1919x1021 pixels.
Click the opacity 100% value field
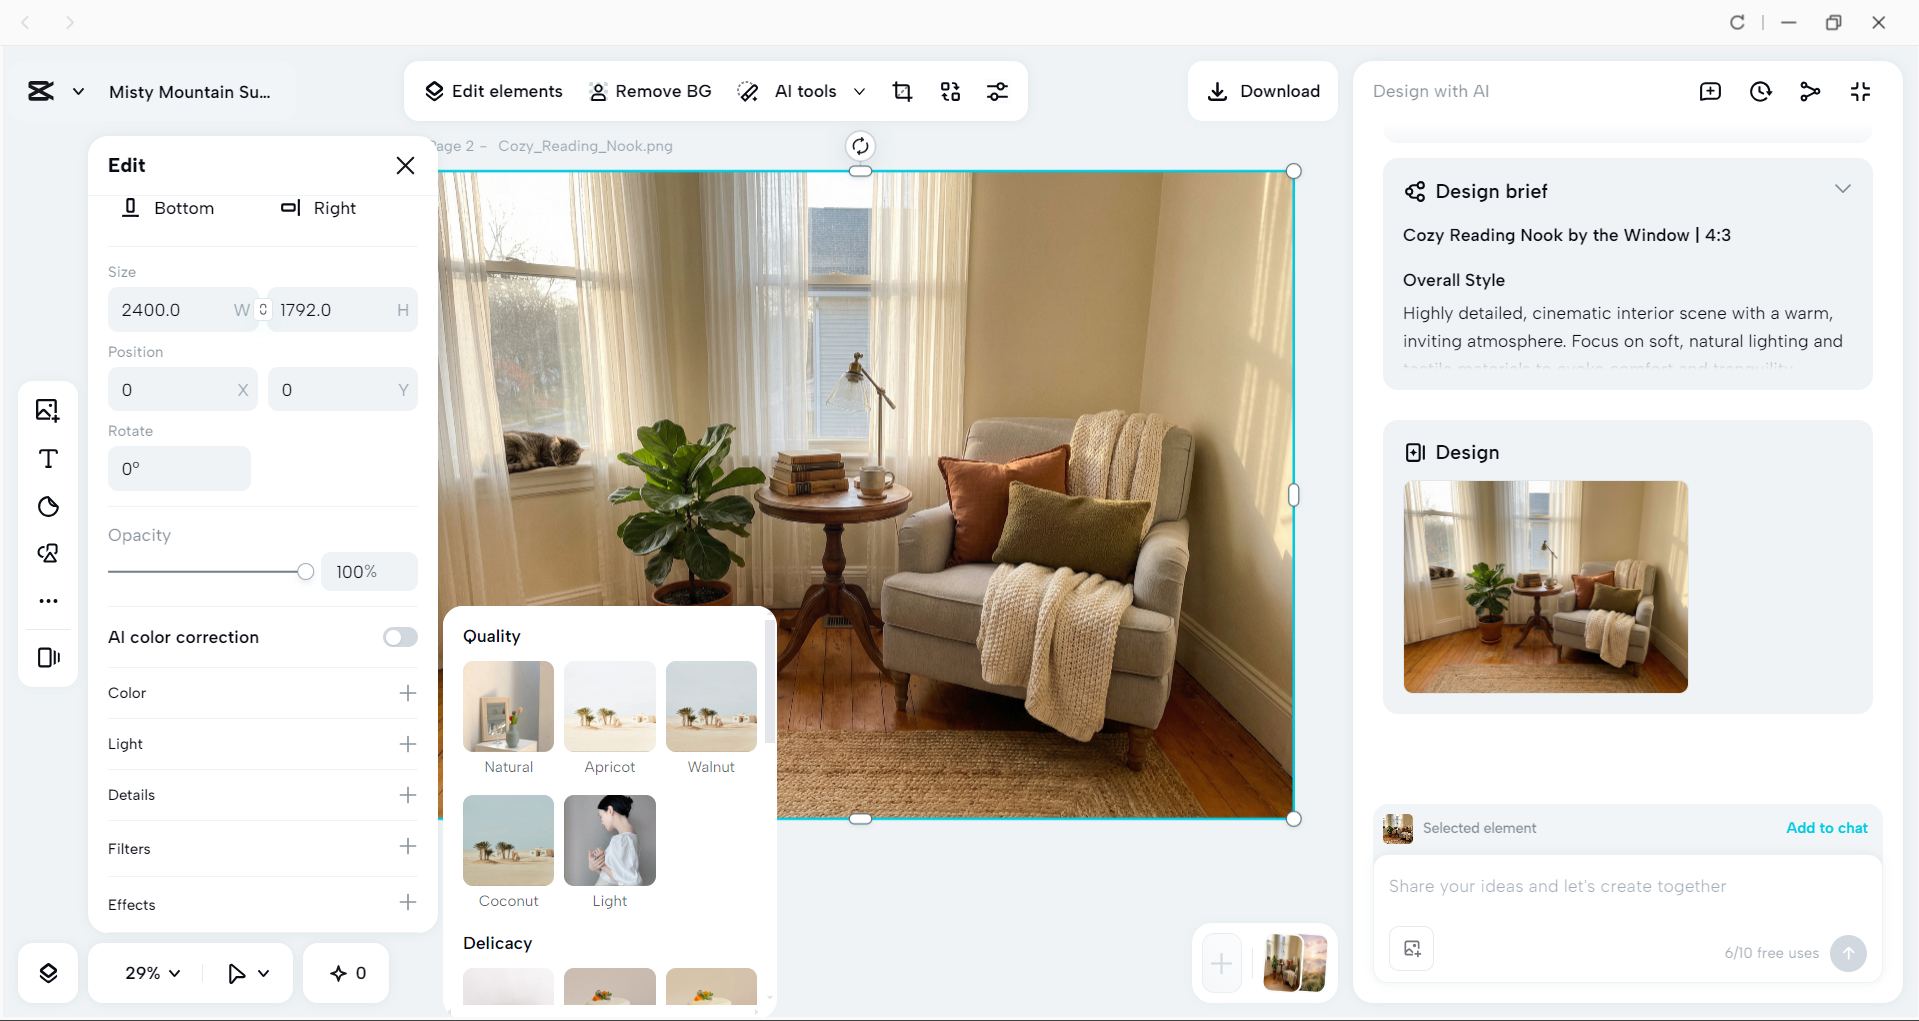pyautogui.click(x=369, y=572)
